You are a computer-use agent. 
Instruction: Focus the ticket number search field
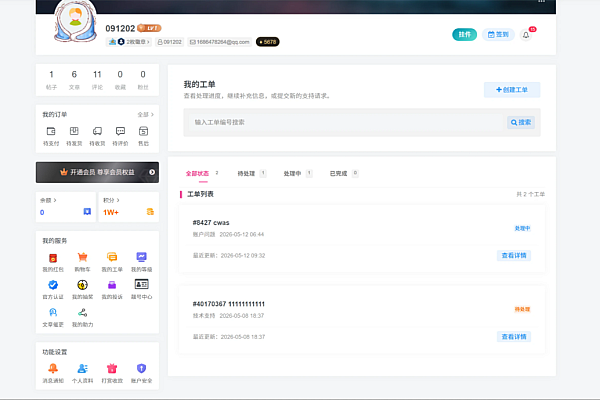tap(346, 122)
